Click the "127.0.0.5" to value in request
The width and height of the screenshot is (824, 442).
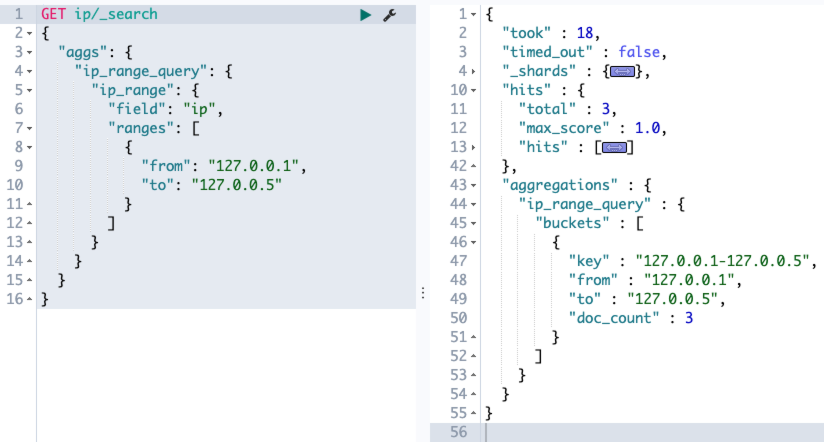236,185
